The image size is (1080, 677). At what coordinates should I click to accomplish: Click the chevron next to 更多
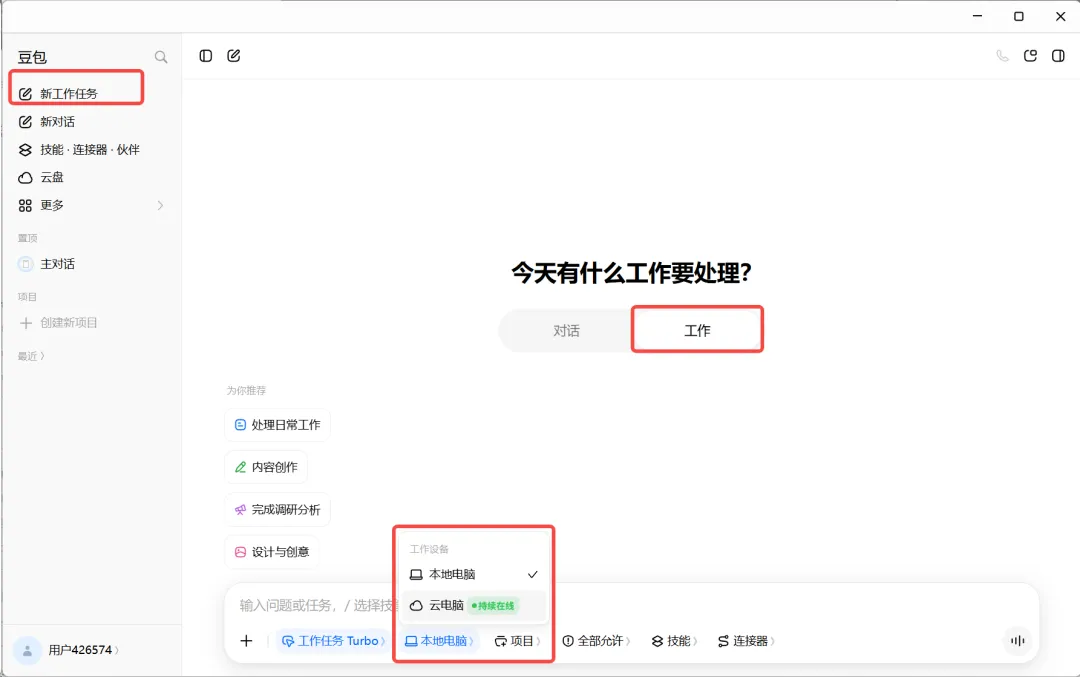pos(160,205)
